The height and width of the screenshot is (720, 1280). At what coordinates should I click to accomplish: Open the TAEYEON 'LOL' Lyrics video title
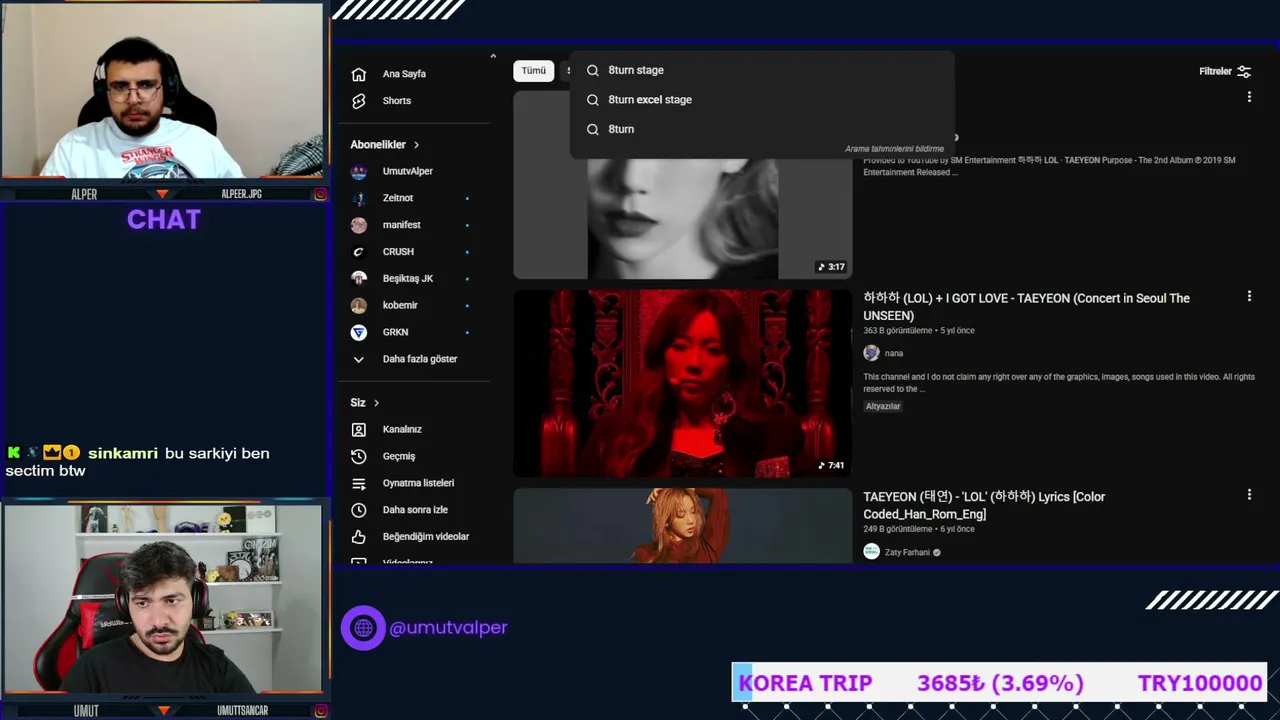[x=984, y=505]
